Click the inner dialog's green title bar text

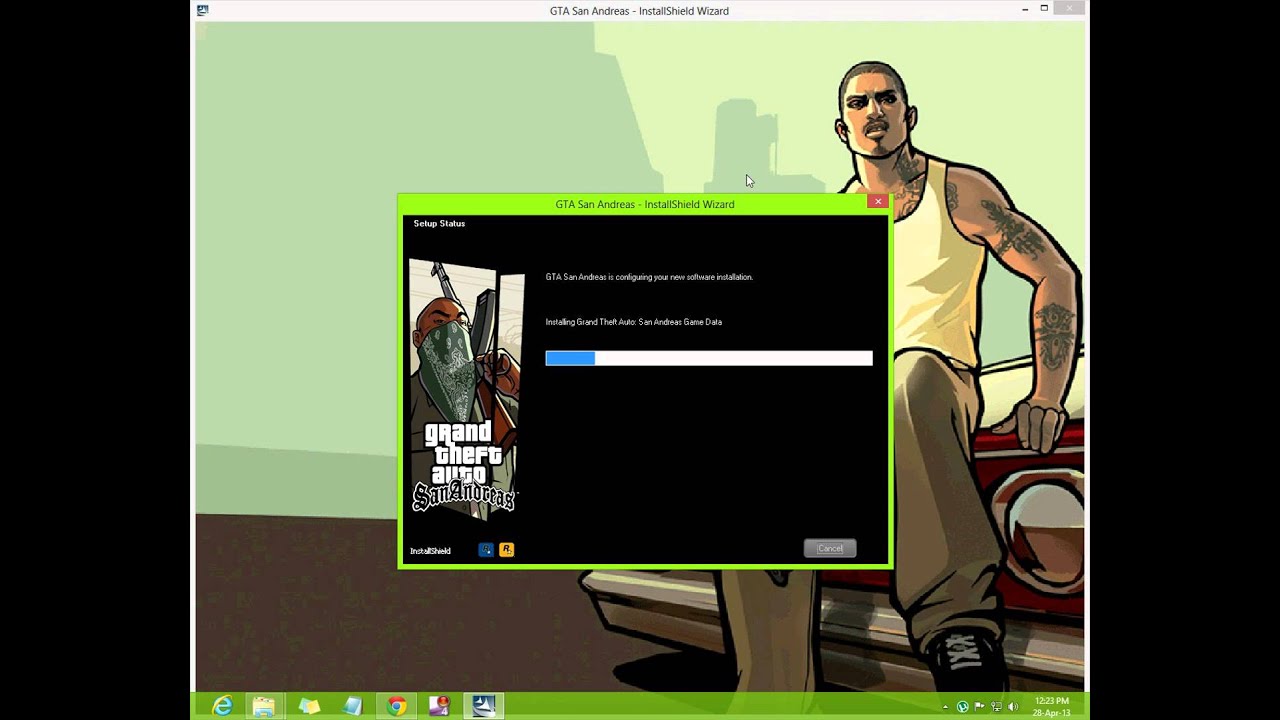[645, 204]
